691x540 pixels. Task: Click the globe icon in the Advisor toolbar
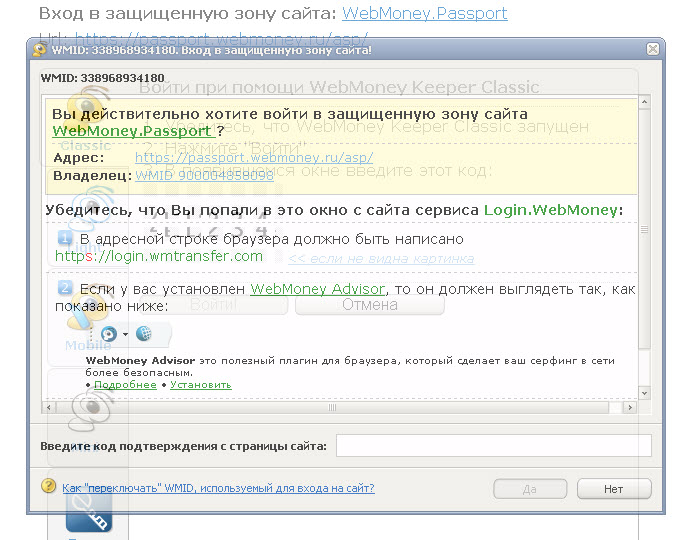(x=144, y=334)
